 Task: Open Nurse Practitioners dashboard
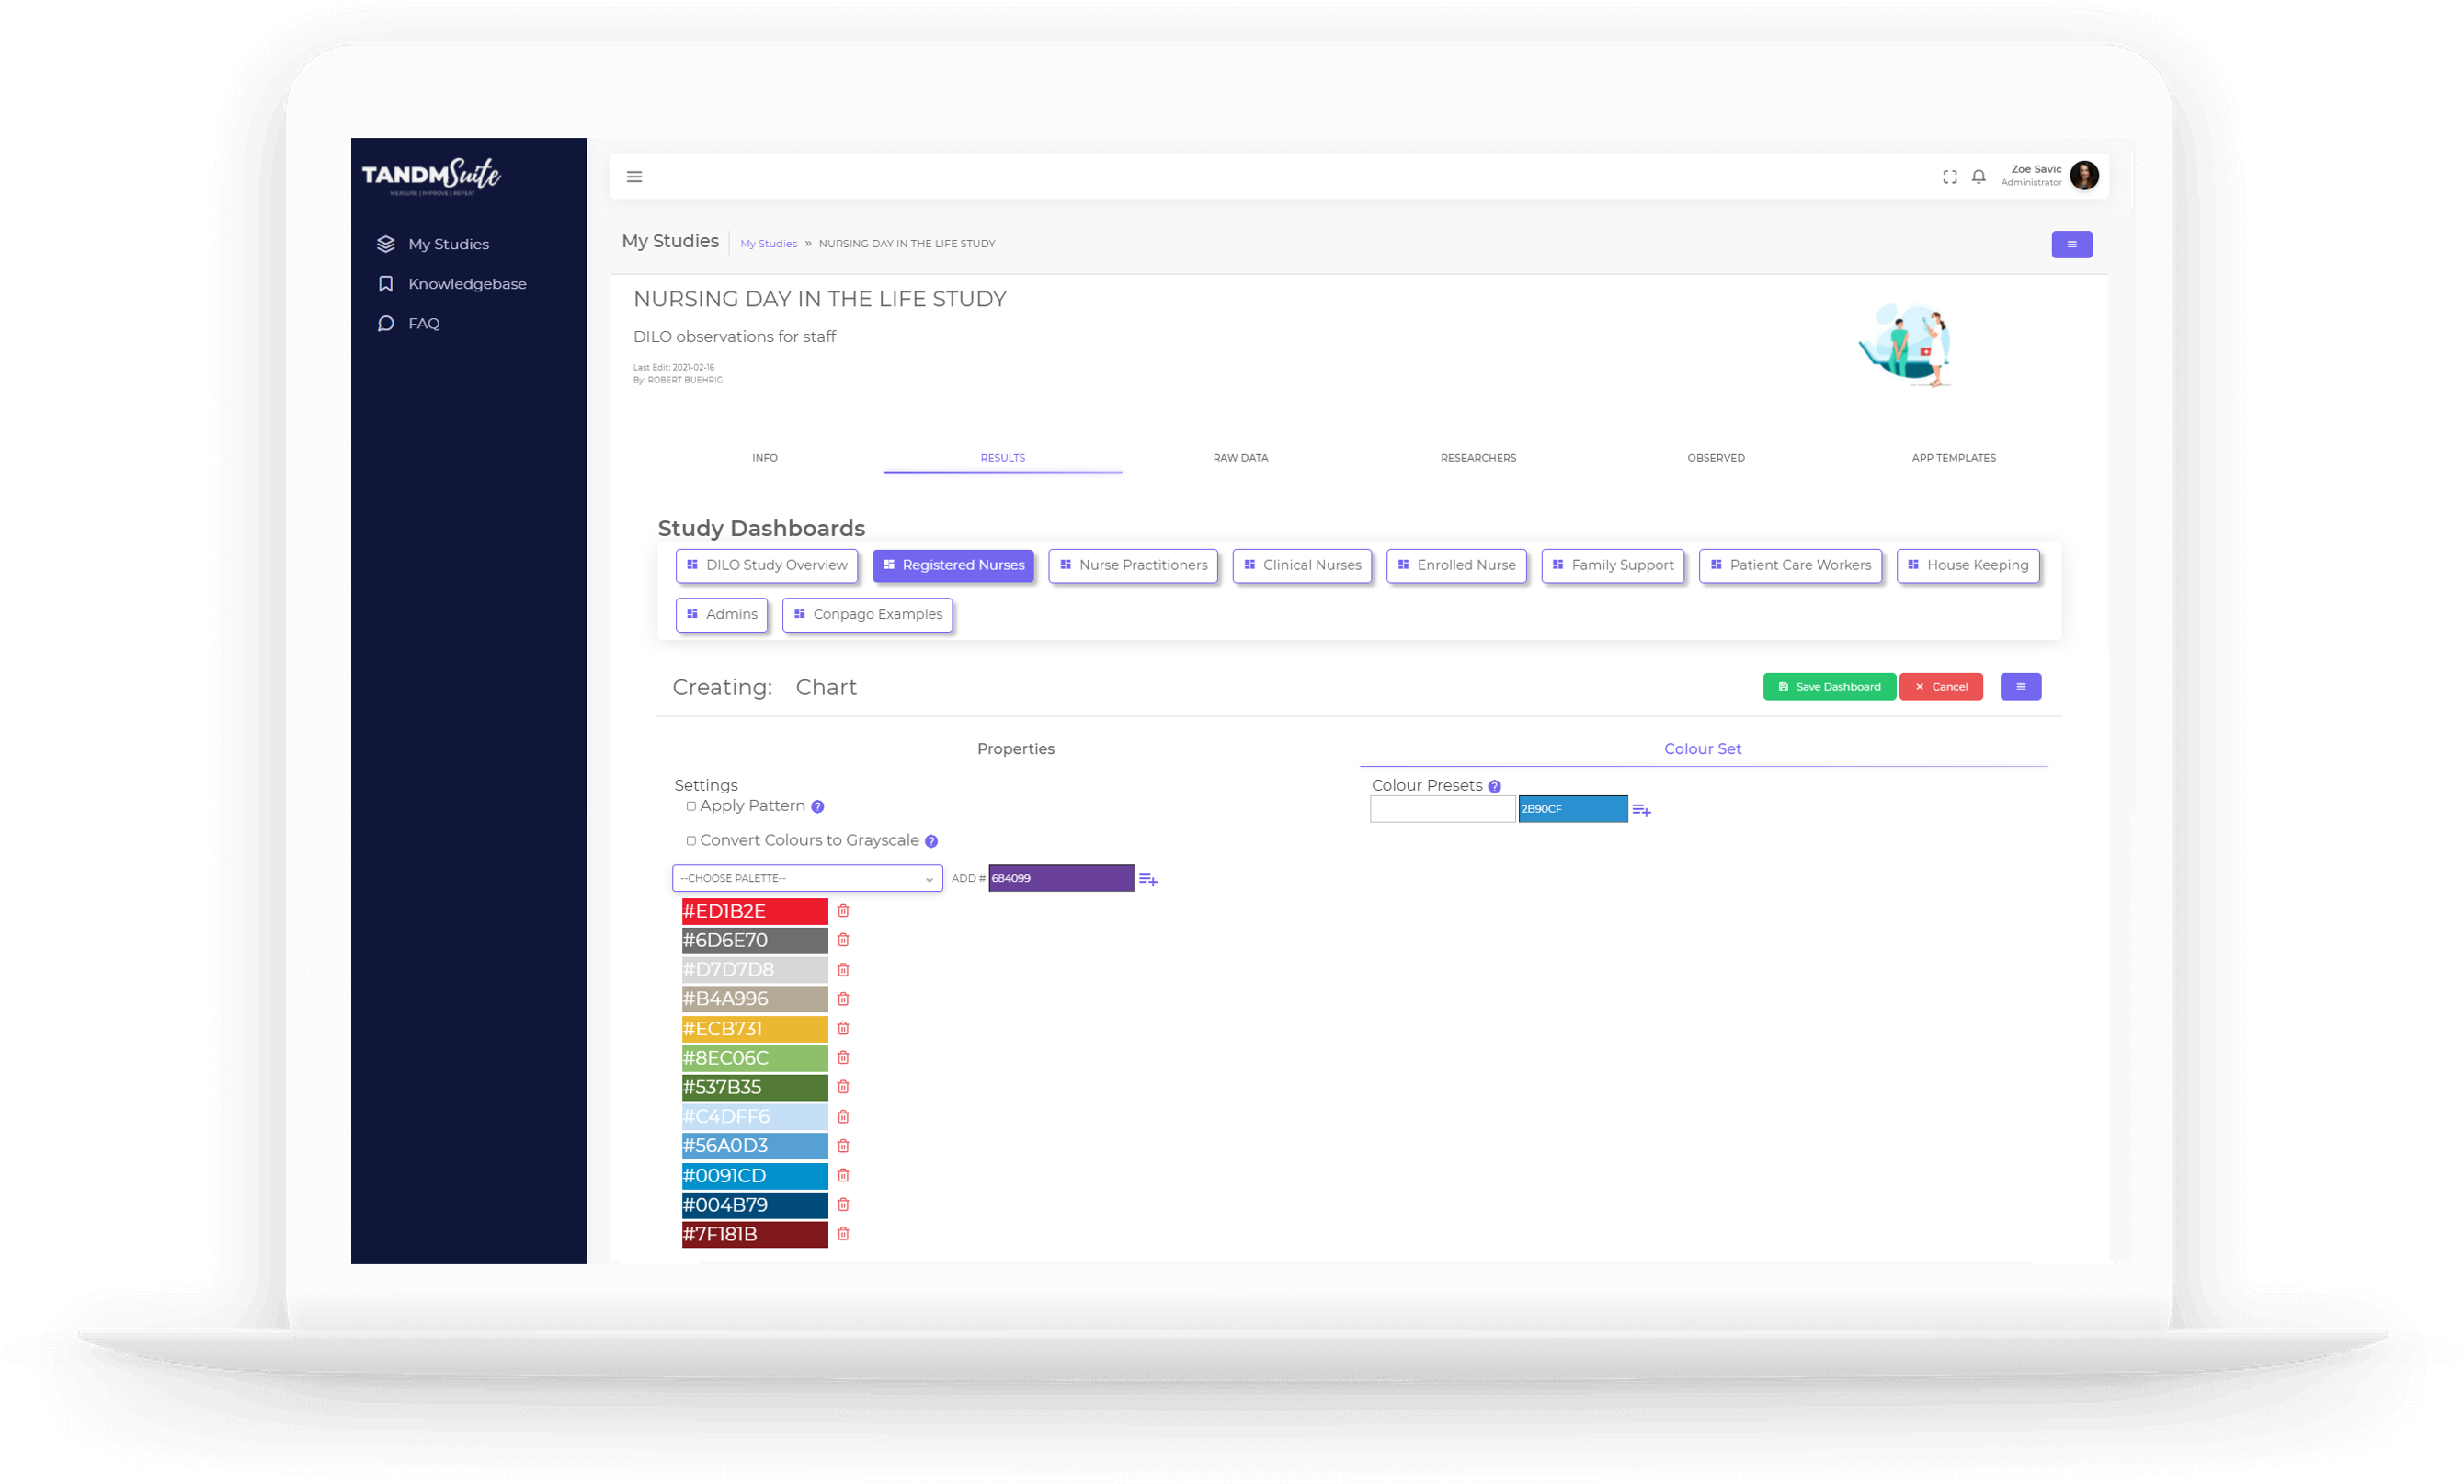click(1133, 566)
